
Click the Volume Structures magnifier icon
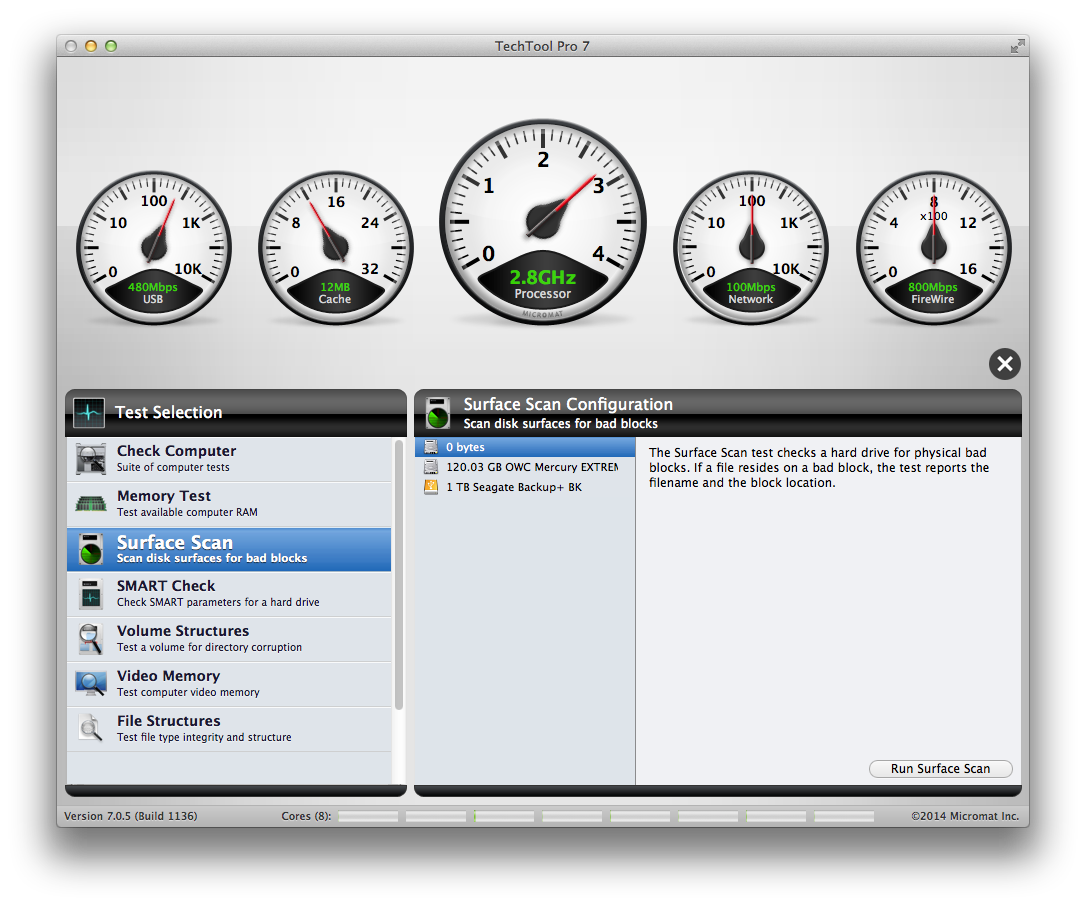tap(91, 639)
